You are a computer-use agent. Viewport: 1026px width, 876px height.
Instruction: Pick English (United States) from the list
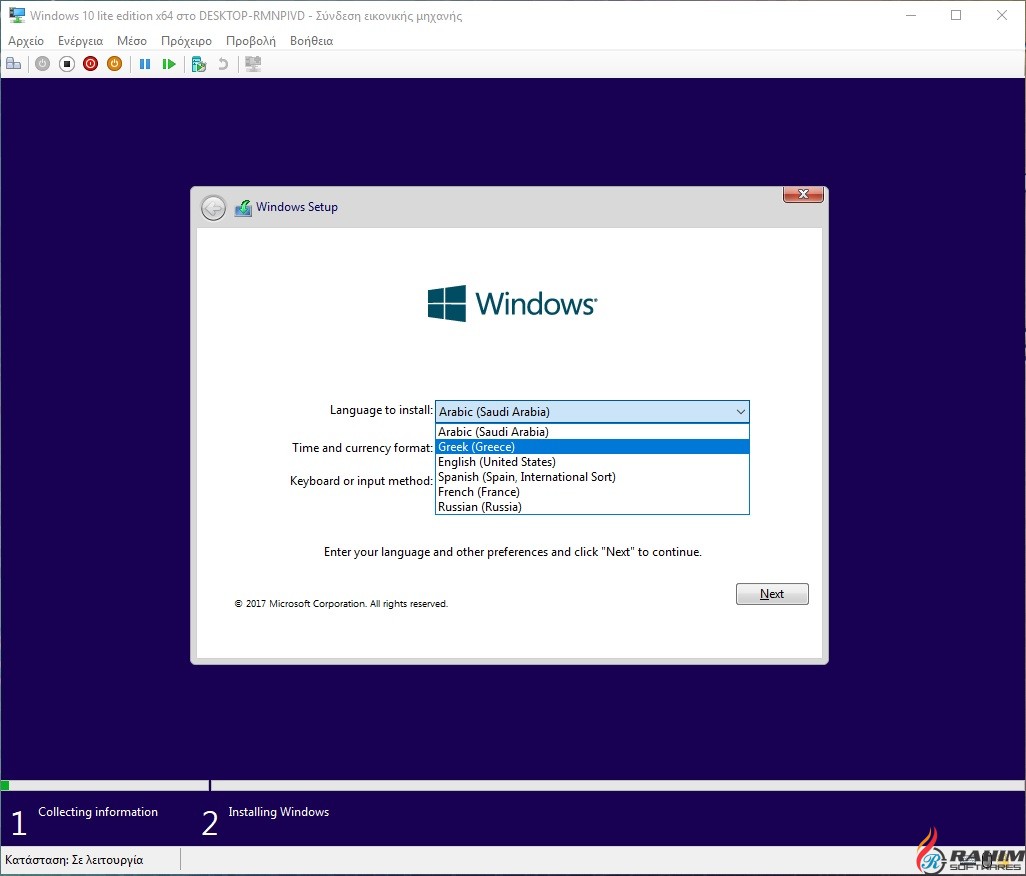[592, 462]
